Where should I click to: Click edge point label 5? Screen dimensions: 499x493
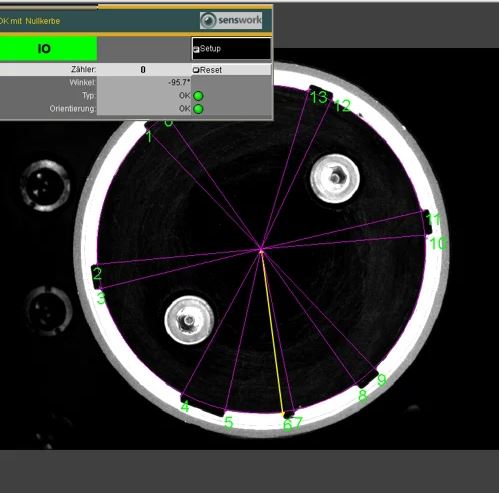pos(228,423)
